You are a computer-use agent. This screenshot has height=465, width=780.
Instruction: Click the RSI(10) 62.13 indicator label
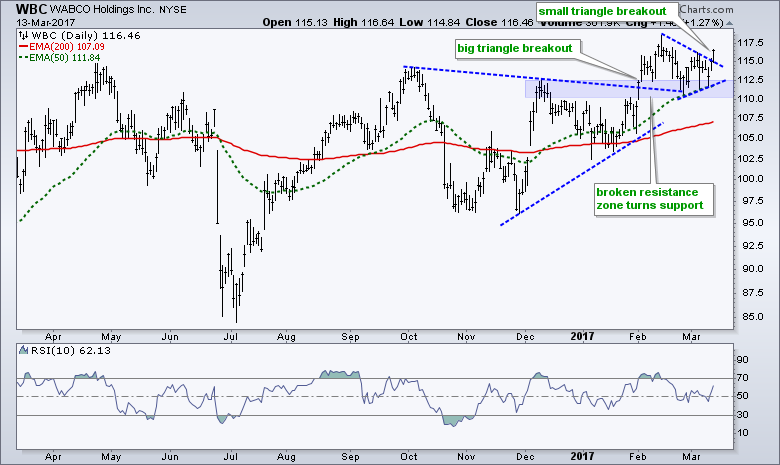click(71, 351)
